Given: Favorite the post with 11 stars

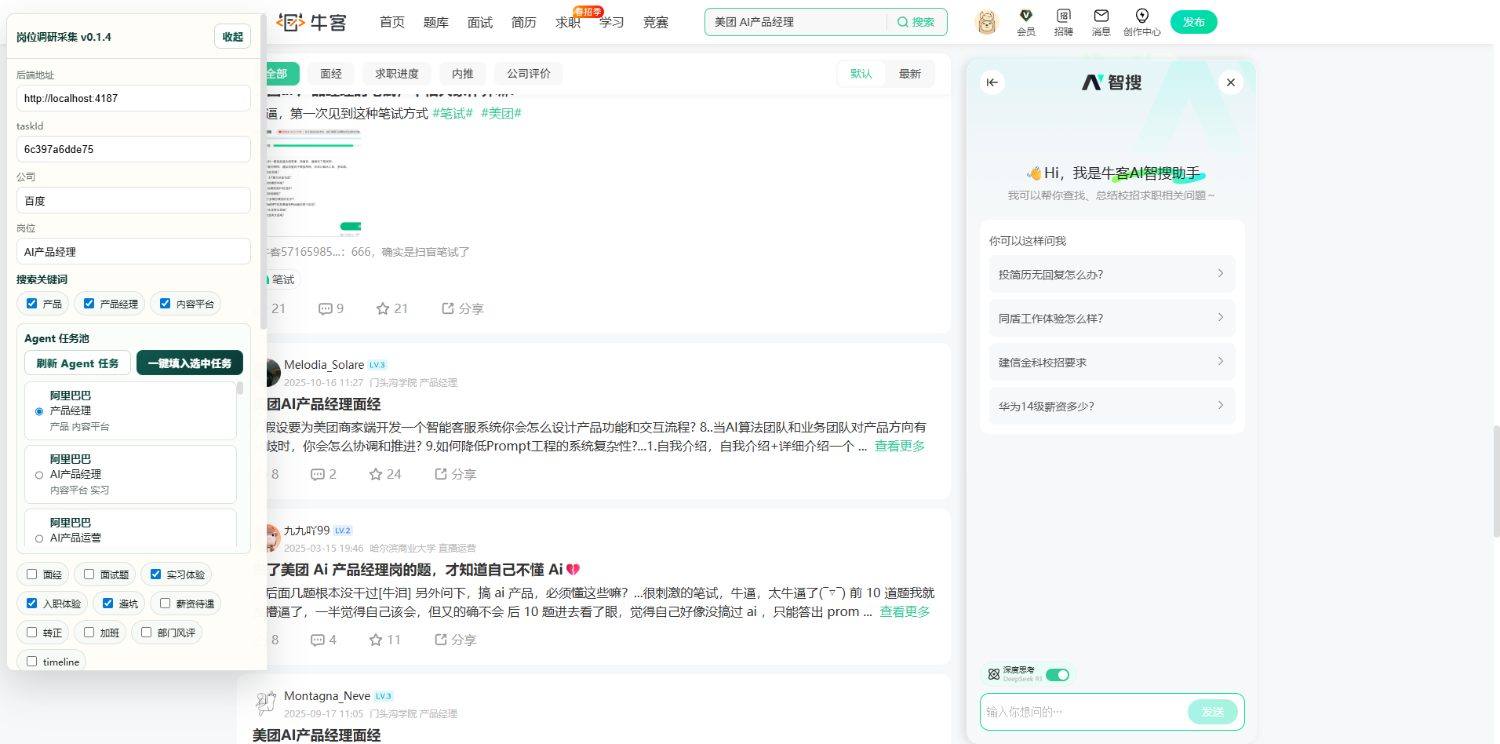Looking at the screenshot, I should tap(385, 640).
